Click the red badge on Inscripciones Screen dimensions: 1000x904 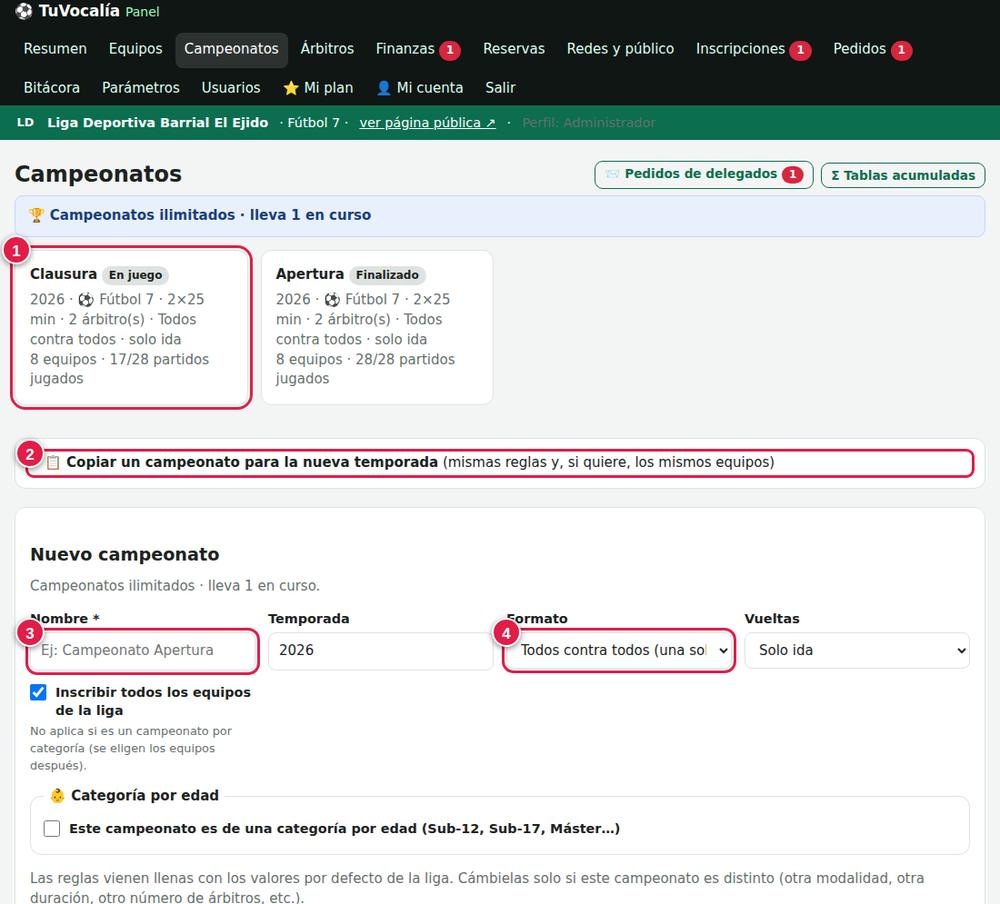tap(800, 50)
